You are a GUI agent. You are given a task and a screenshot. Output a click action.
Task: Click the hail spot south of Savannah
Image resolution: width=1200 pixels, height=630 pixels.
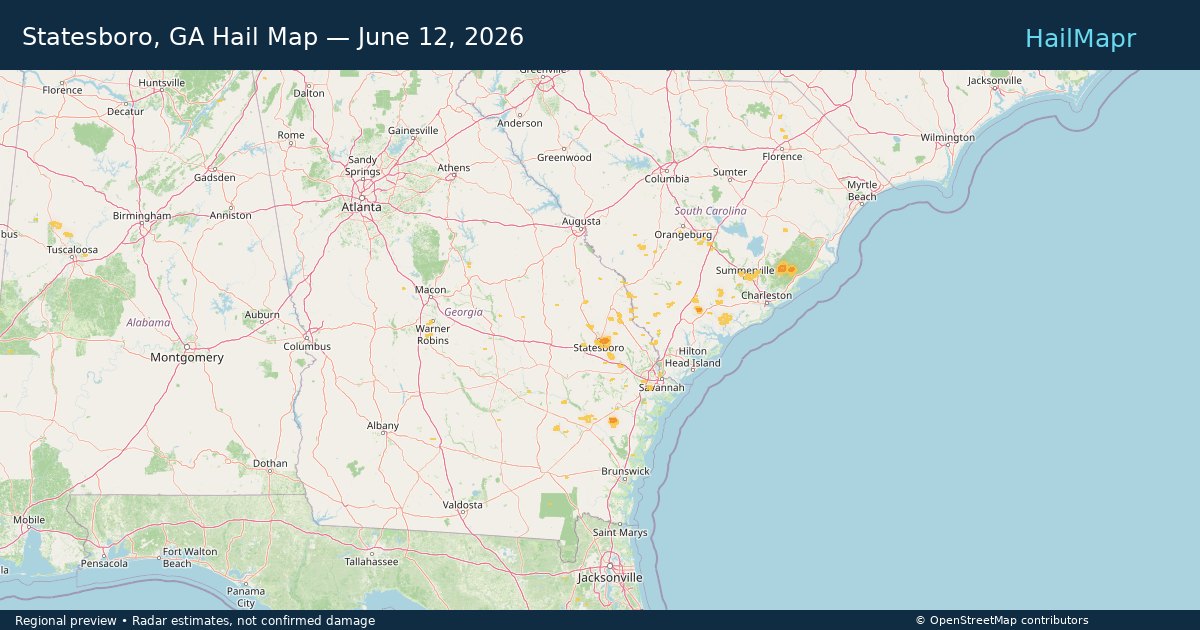[x=613, y=422]
